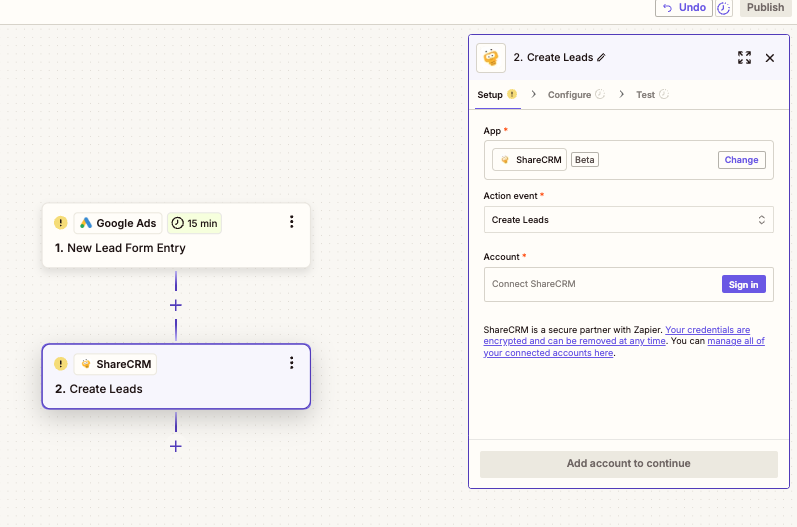Expand the step panel to full screen
The image size is (797, 527).
pyautogui.click(x=744, y=57)
